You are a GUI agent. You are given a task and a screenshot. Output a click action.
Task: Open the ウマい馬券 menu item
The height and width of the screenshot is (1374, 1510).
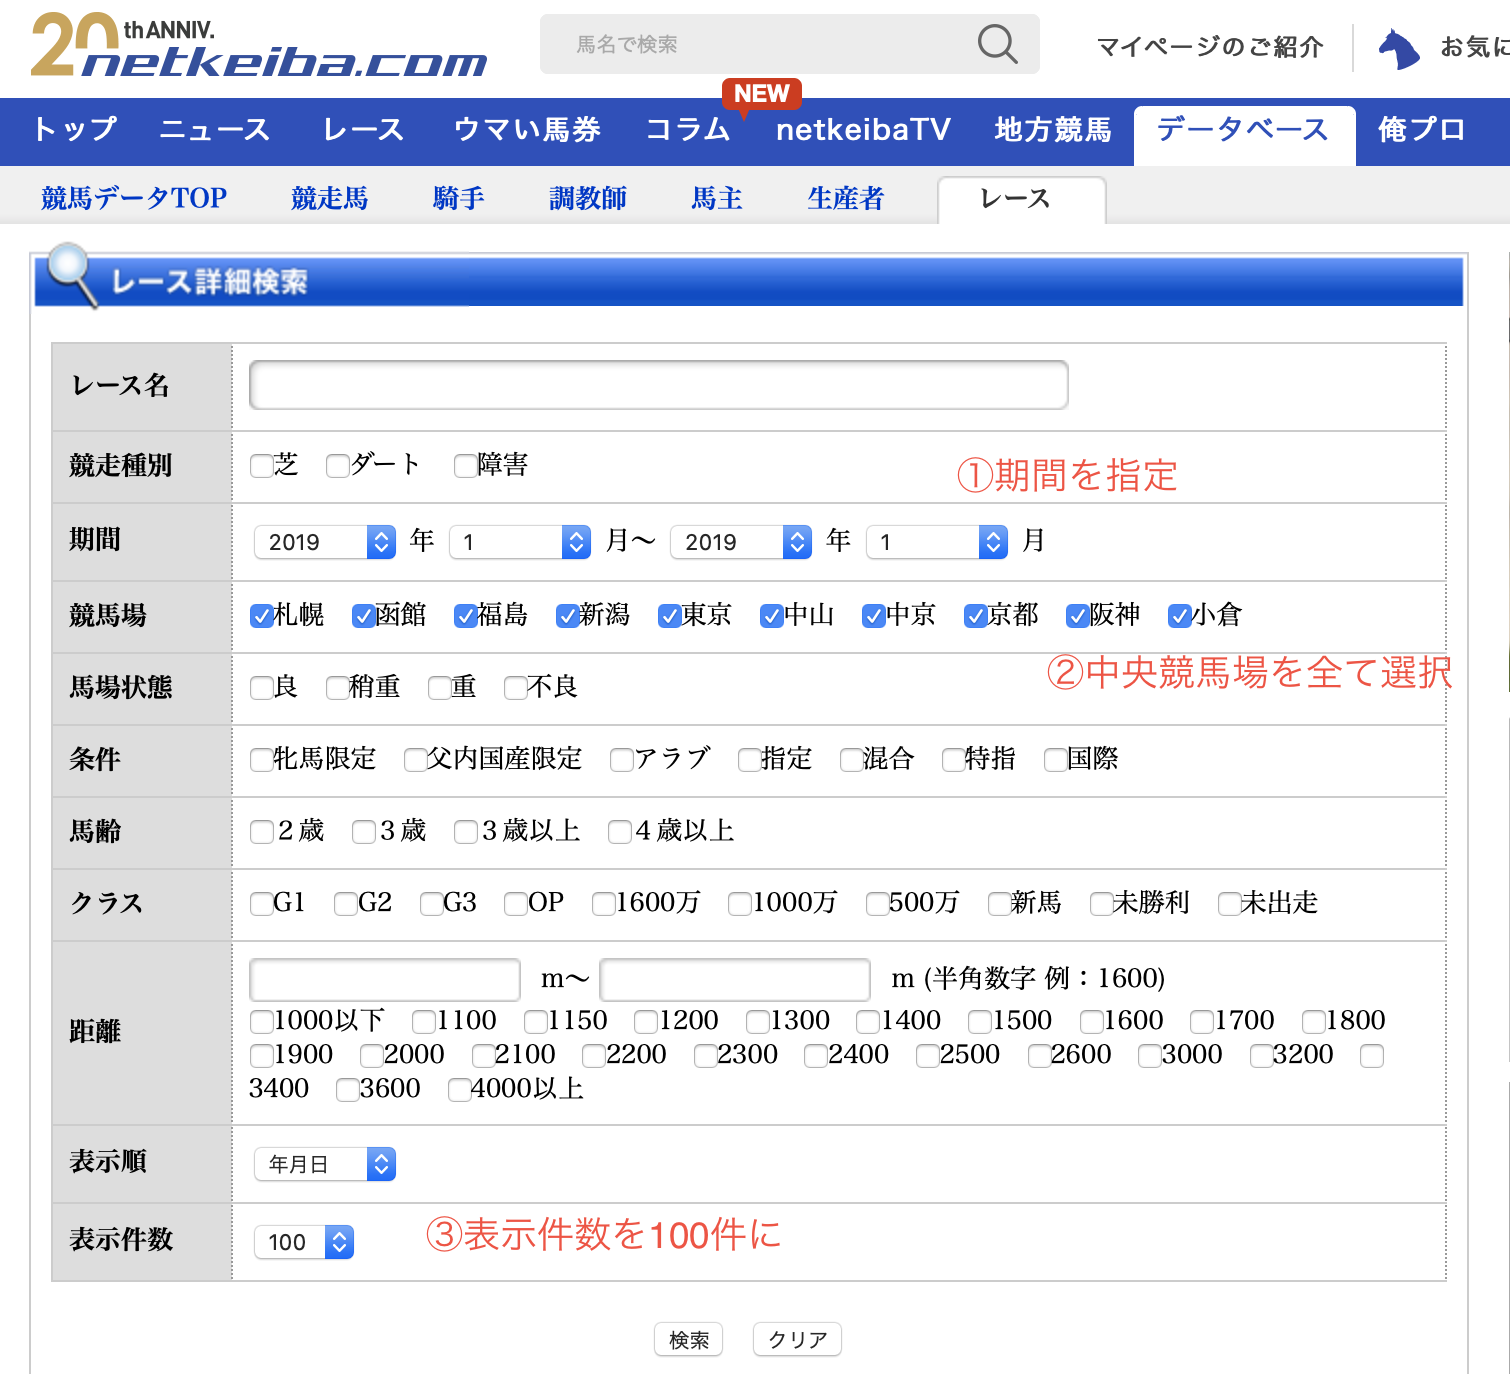point(527,130)
